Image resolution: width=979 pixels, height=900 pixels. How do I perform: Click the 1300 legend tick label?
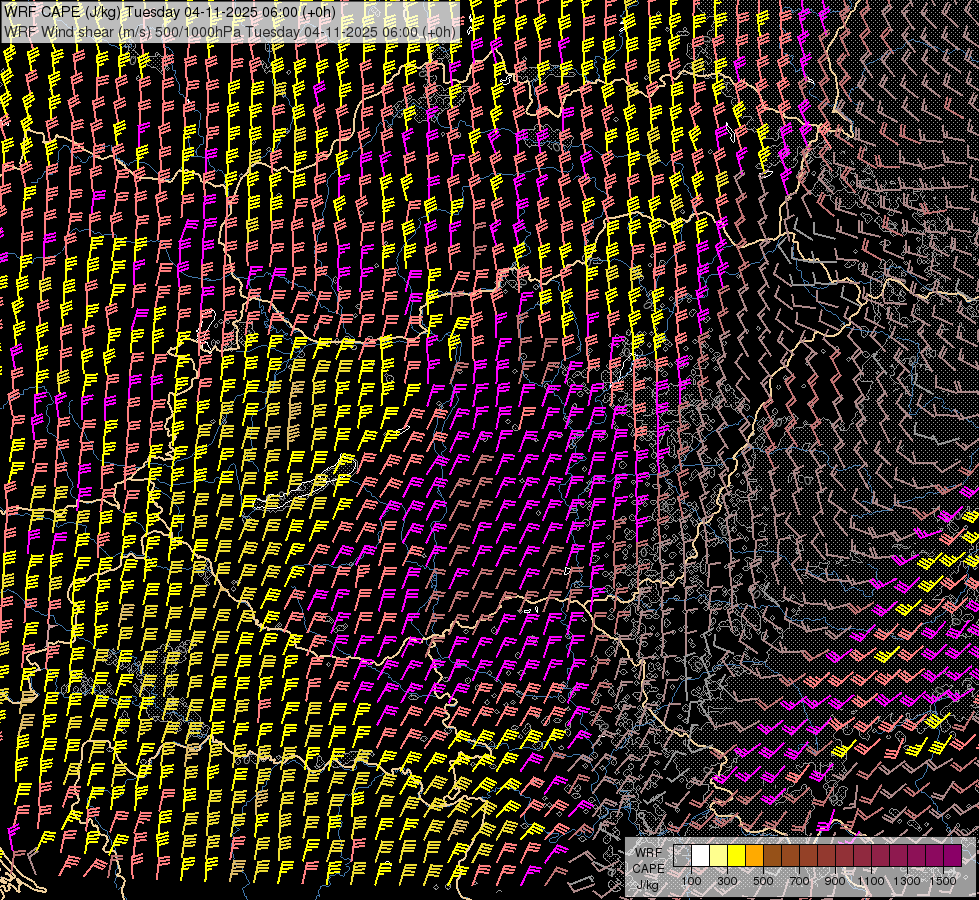tap(907, 880)
